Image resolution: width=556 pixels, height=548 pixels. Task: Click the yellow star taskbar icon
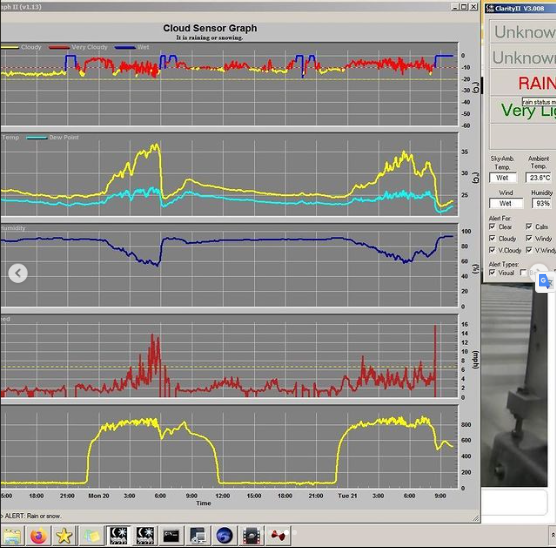pyautogui.click(x=64, y=536)
